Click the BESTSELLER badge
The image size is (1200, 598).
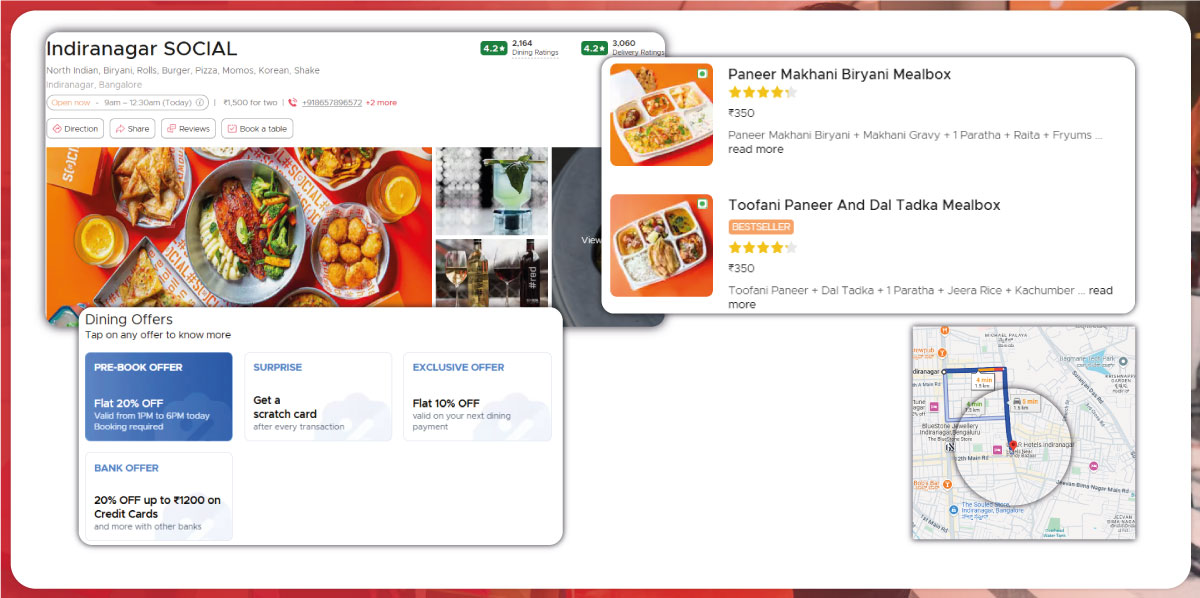pyautogui.click(x=761, y=227)
